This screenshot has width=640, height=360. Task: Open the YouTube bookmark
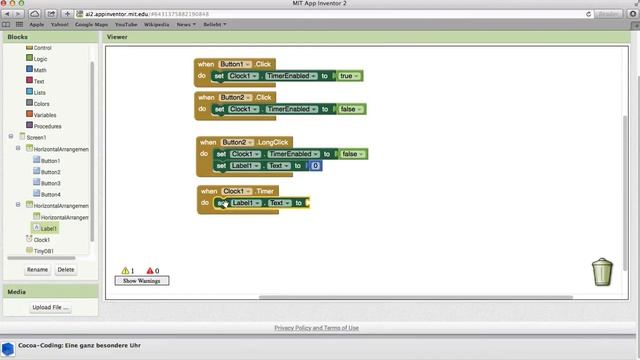click(x=126, y=24)
